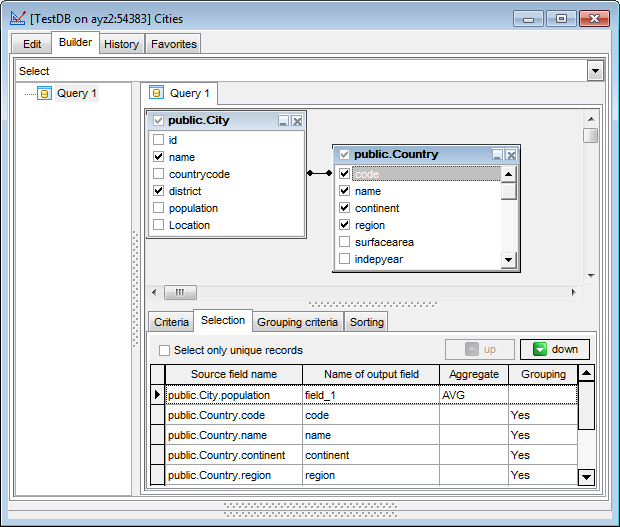Click the Country field list scroll-down arrow
The image size is (620, 527).
coord(508,260)
